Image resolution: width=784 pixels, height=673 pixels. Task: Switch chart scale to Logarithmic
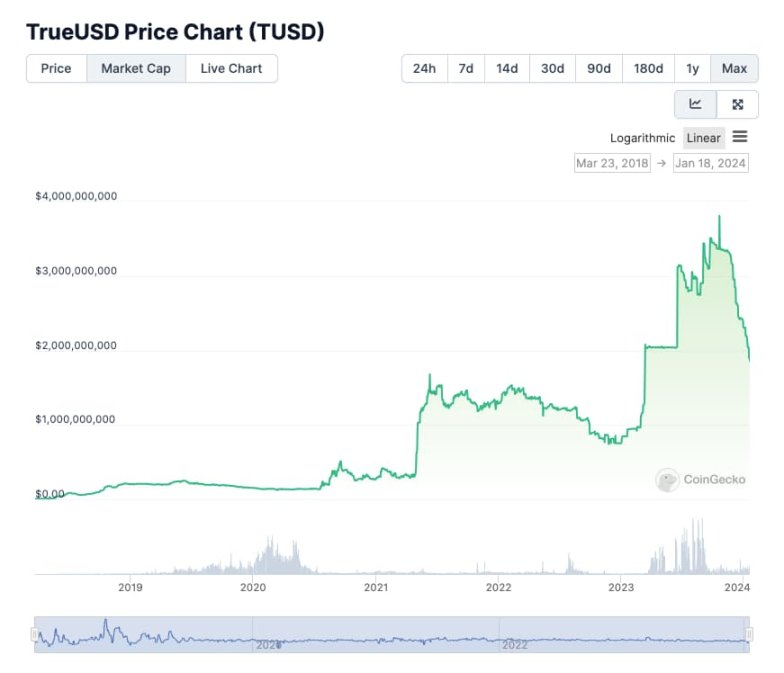pos(642,138)
